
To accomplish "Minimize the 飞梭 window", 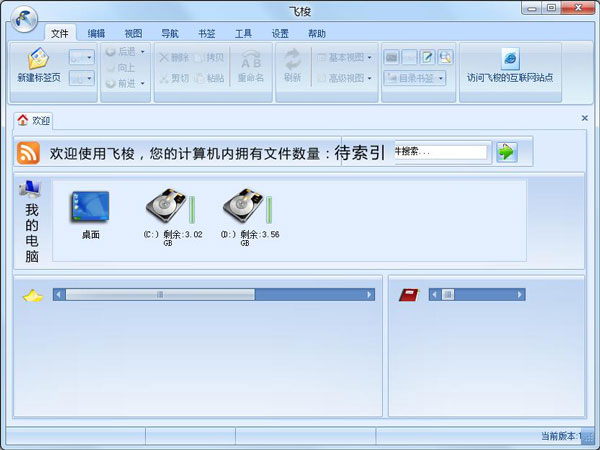I will pos(532,8).
